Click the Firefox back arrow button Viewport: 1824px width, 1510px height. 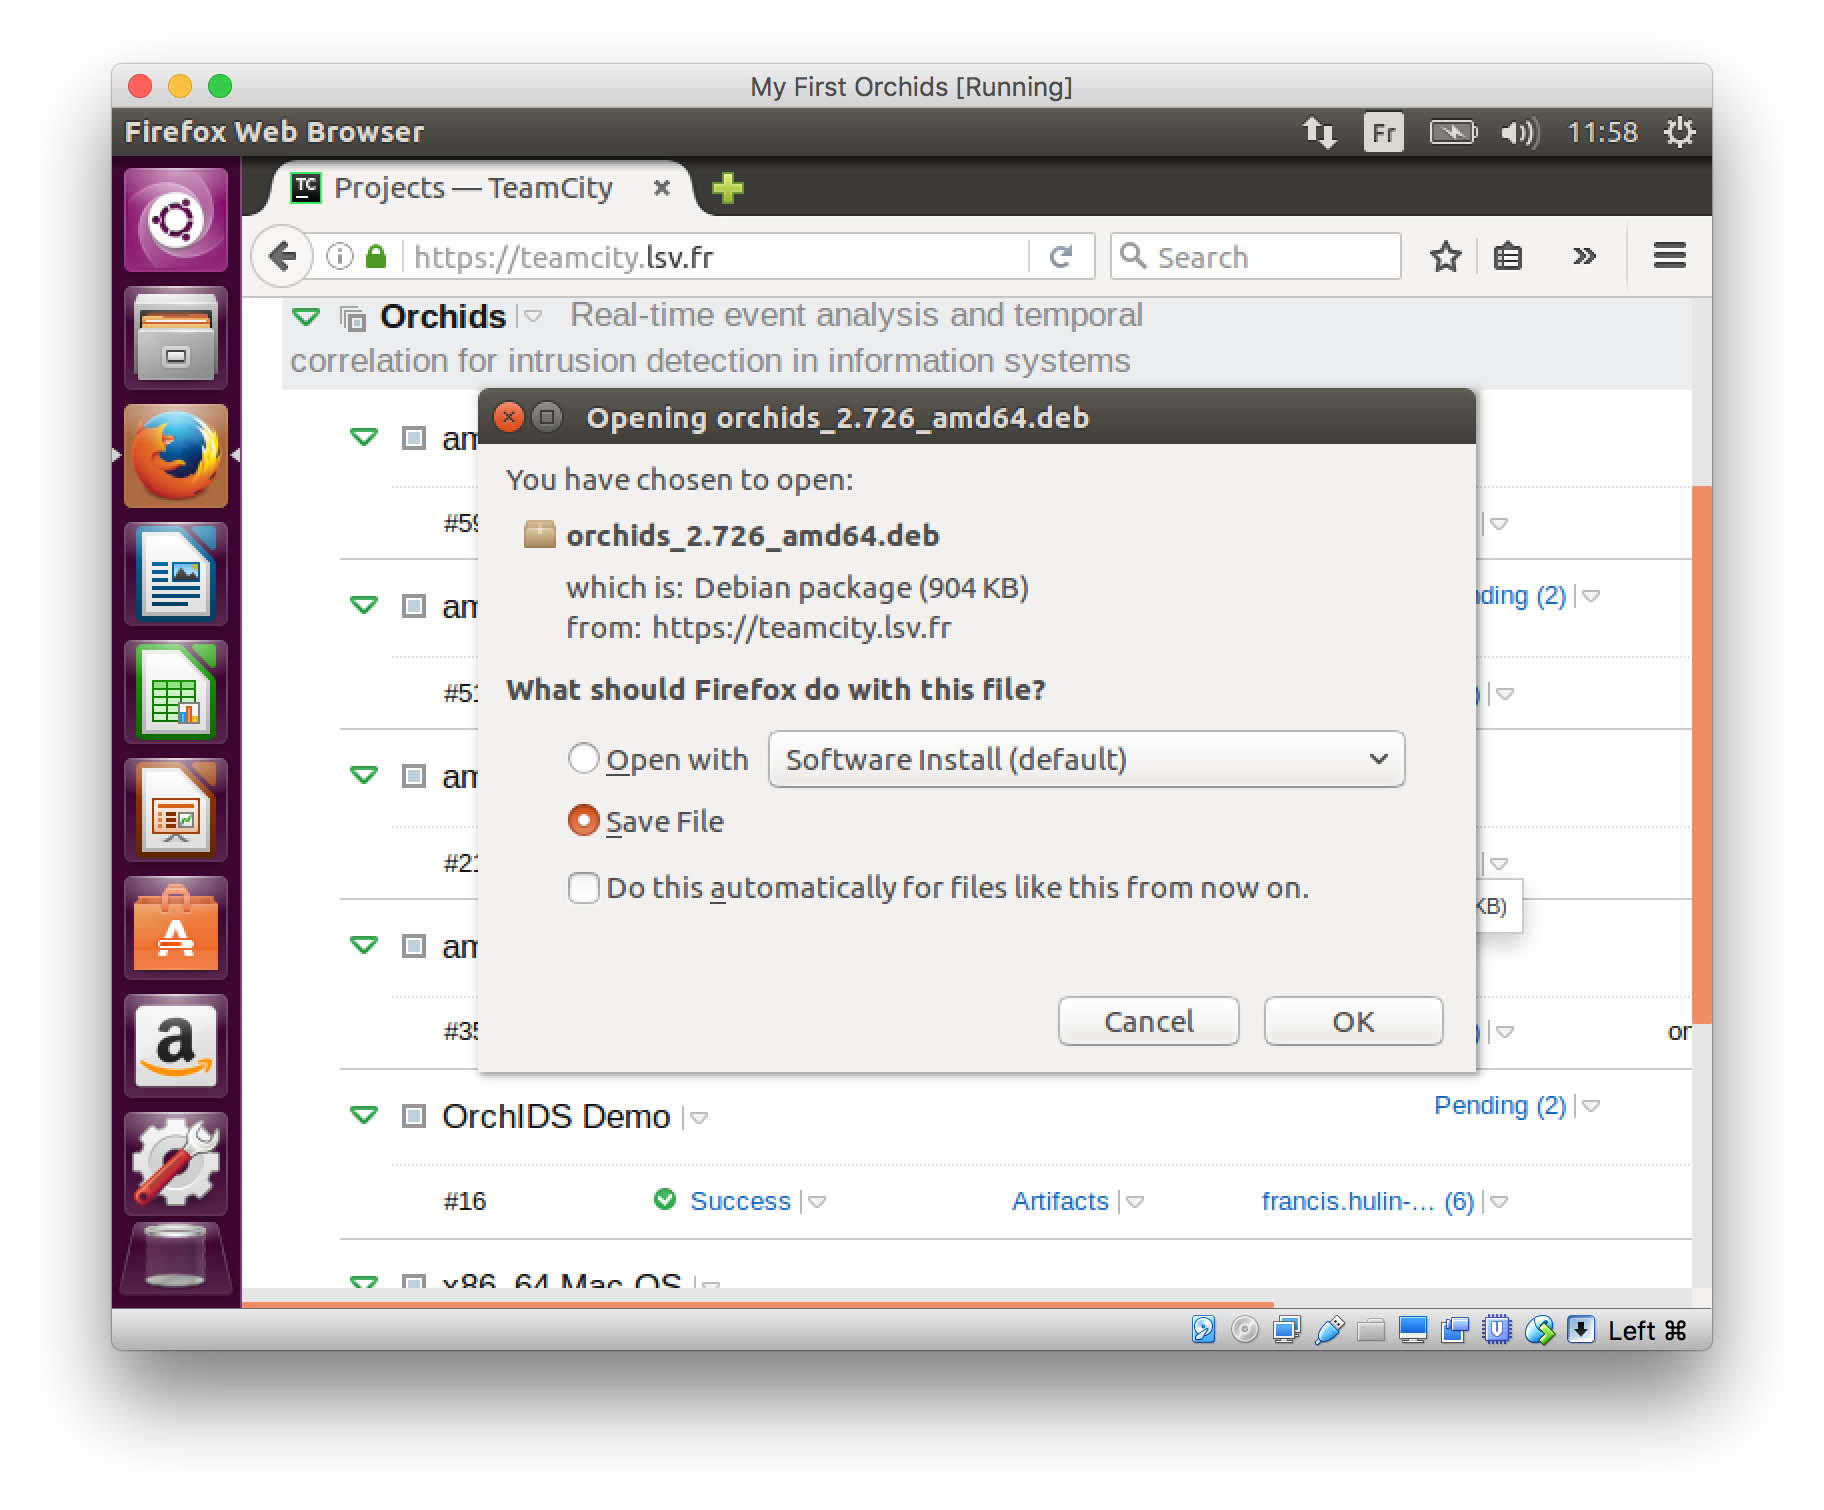point(282,257)
